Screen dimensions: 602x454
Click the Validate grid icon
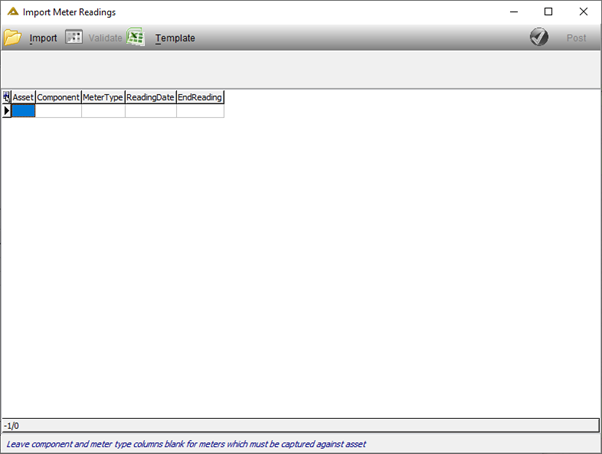[x=74, y=37]
